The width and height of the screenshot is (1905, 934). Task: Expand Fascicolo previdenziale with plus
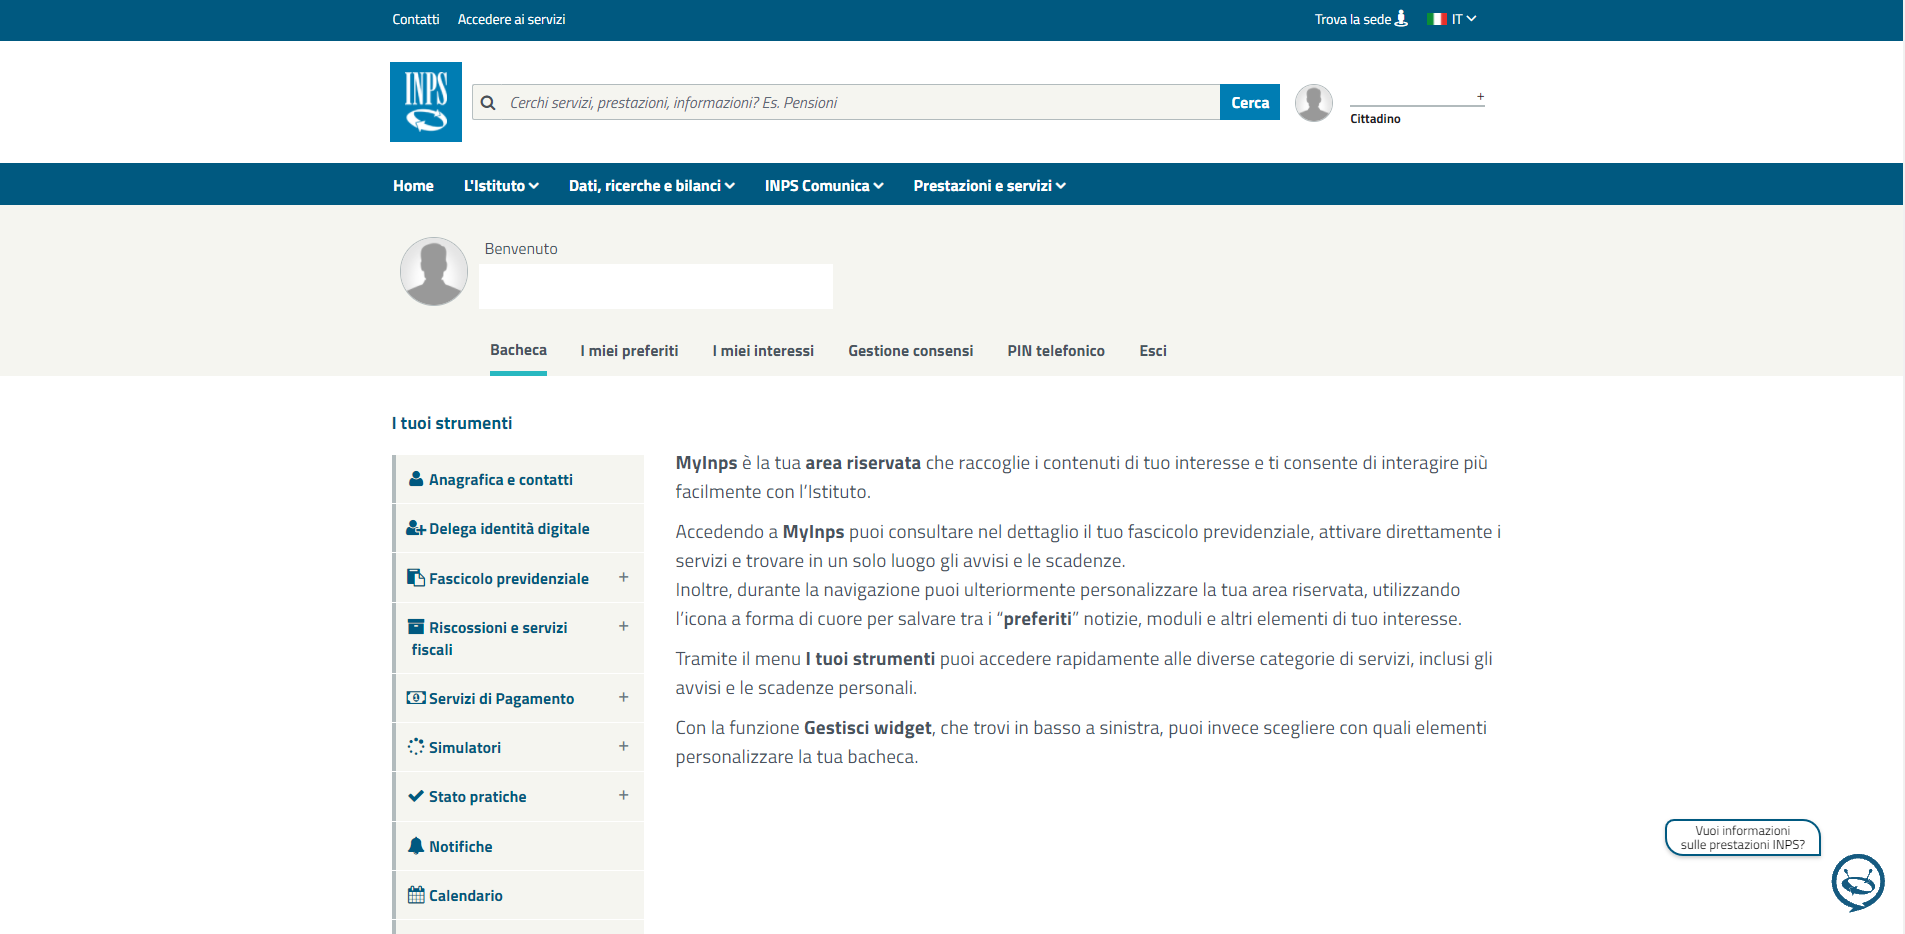coord(623,577)
